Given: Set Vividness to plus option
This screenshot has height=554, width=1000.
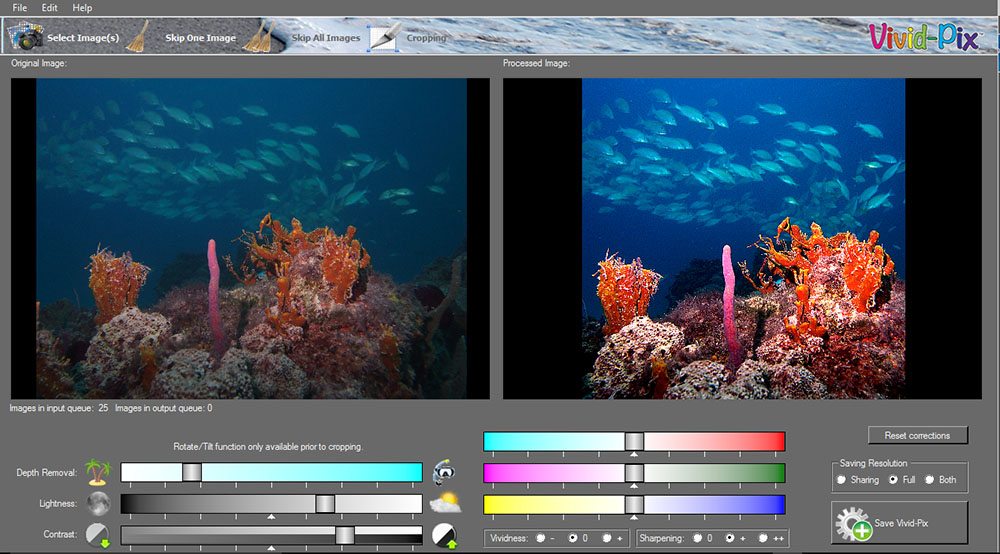Looking at the screenshot, I should [x=608, y=538].
